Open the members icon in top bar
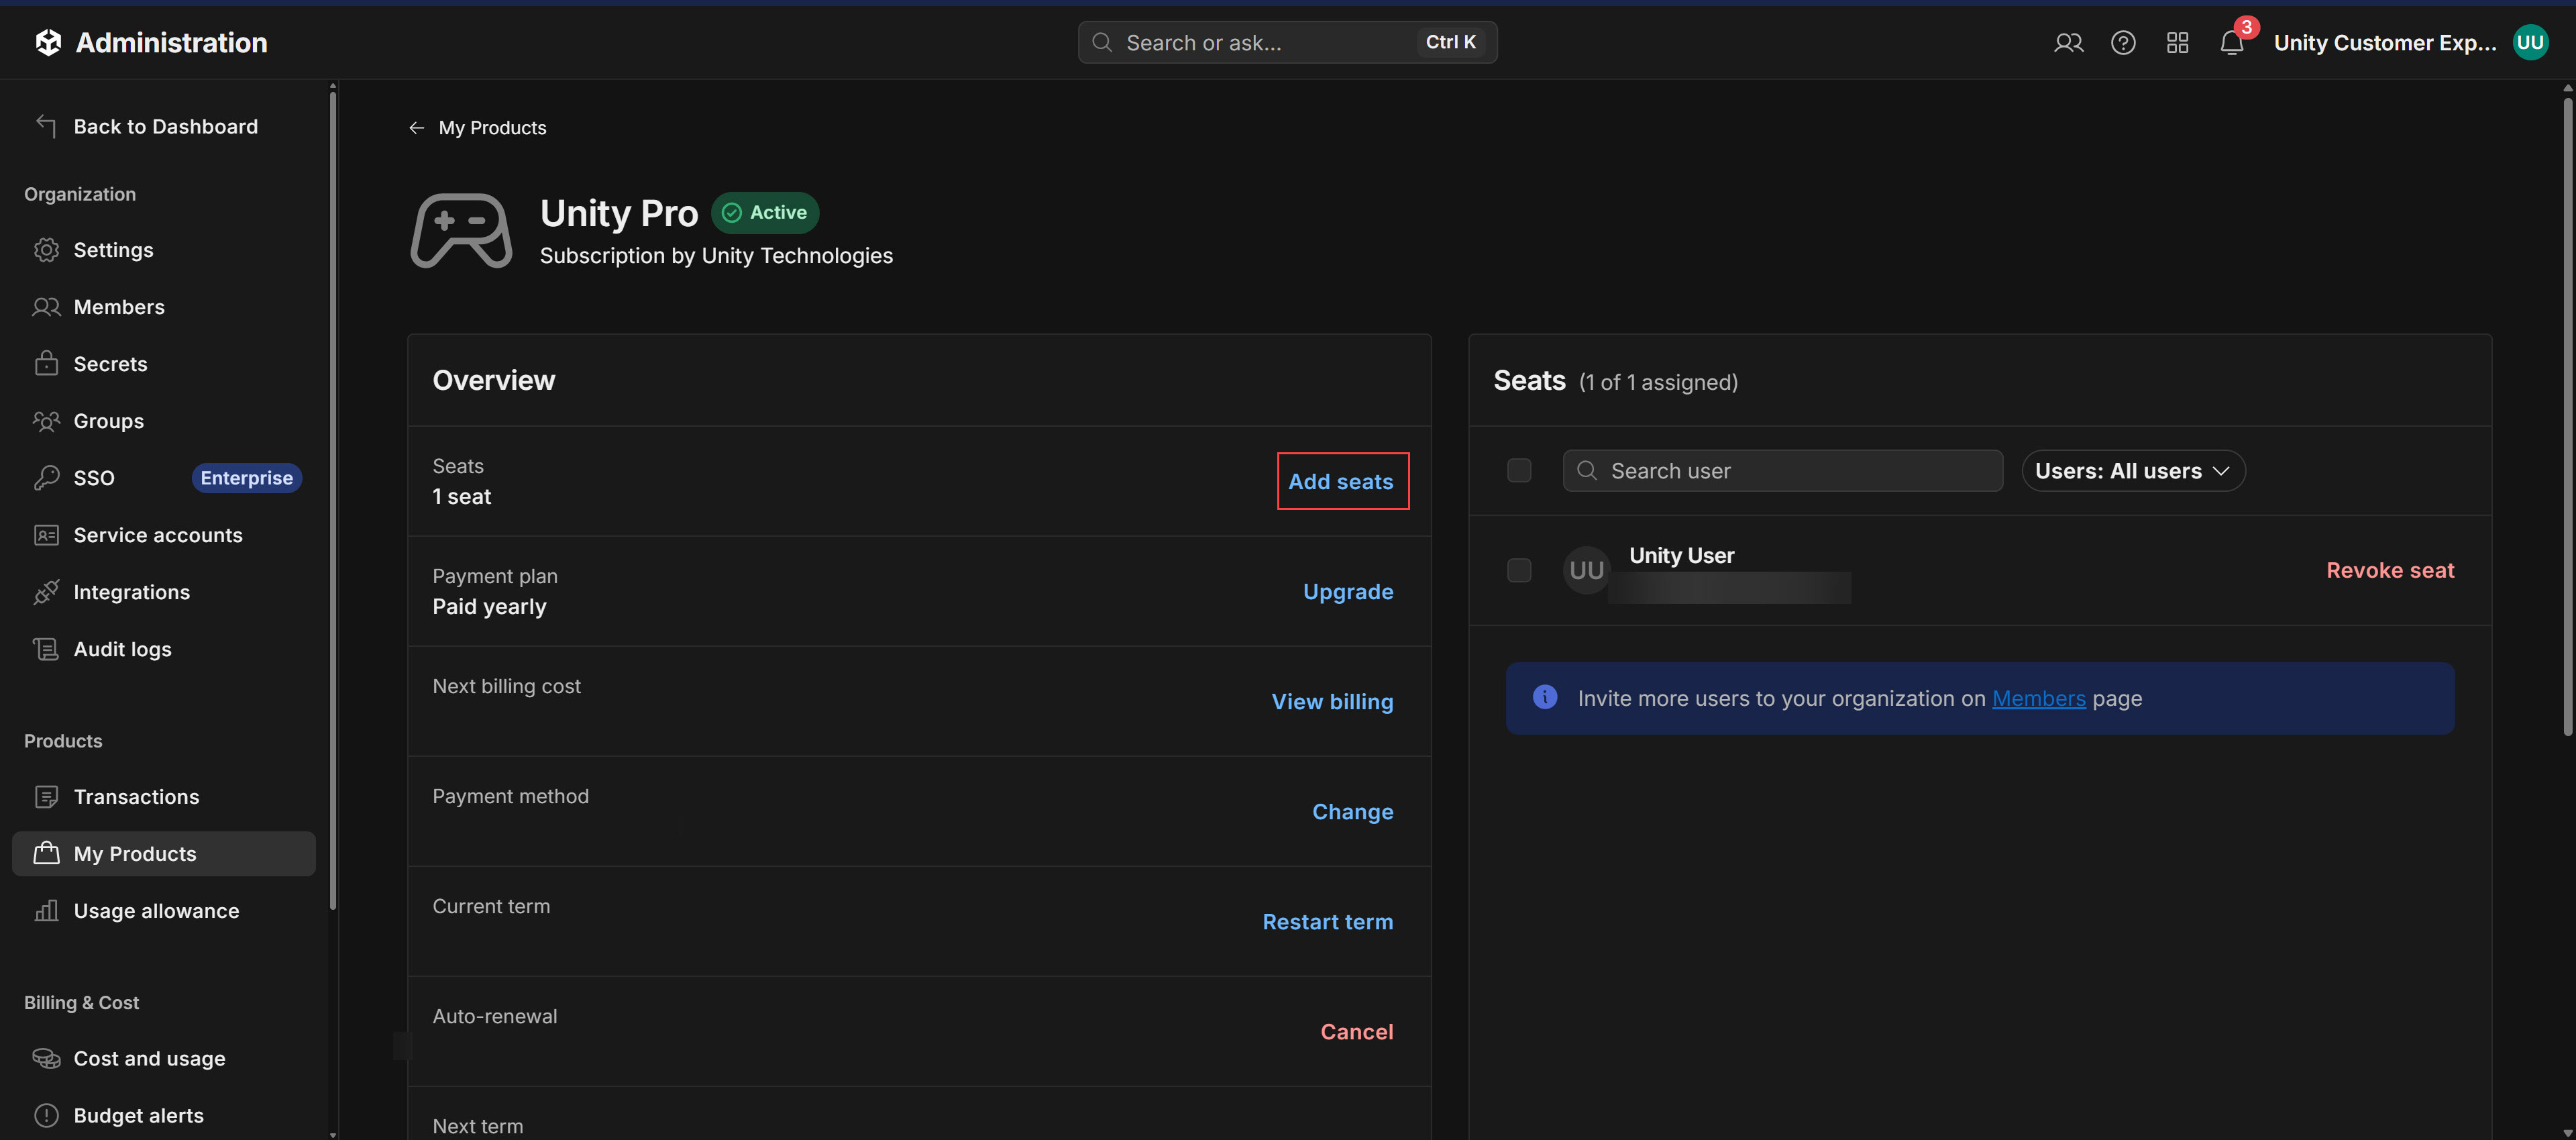Viewport: 2576px width, 1140px height. (2068, 42)
